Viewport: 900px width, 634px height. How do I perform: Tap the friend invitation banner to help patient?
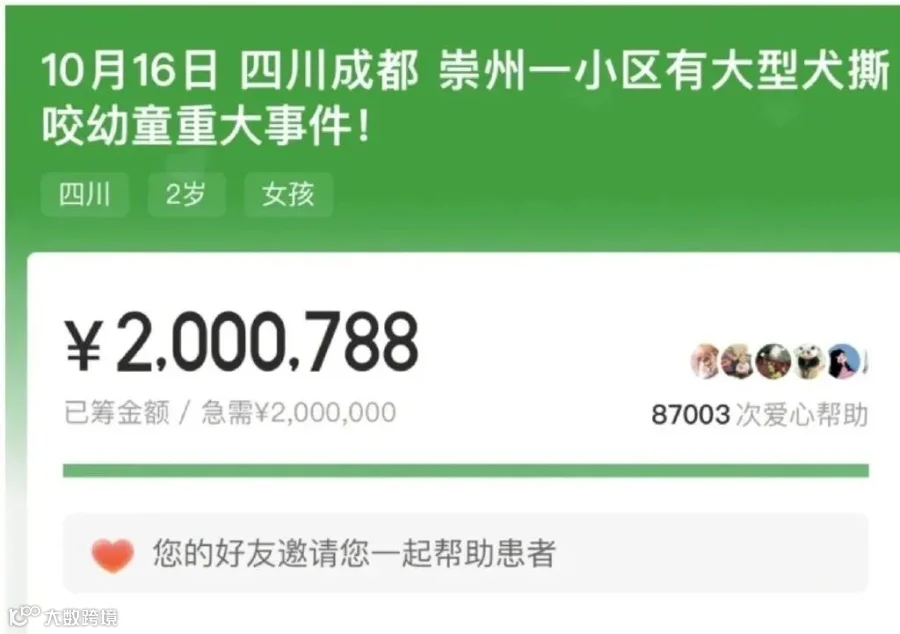[465, 553]
